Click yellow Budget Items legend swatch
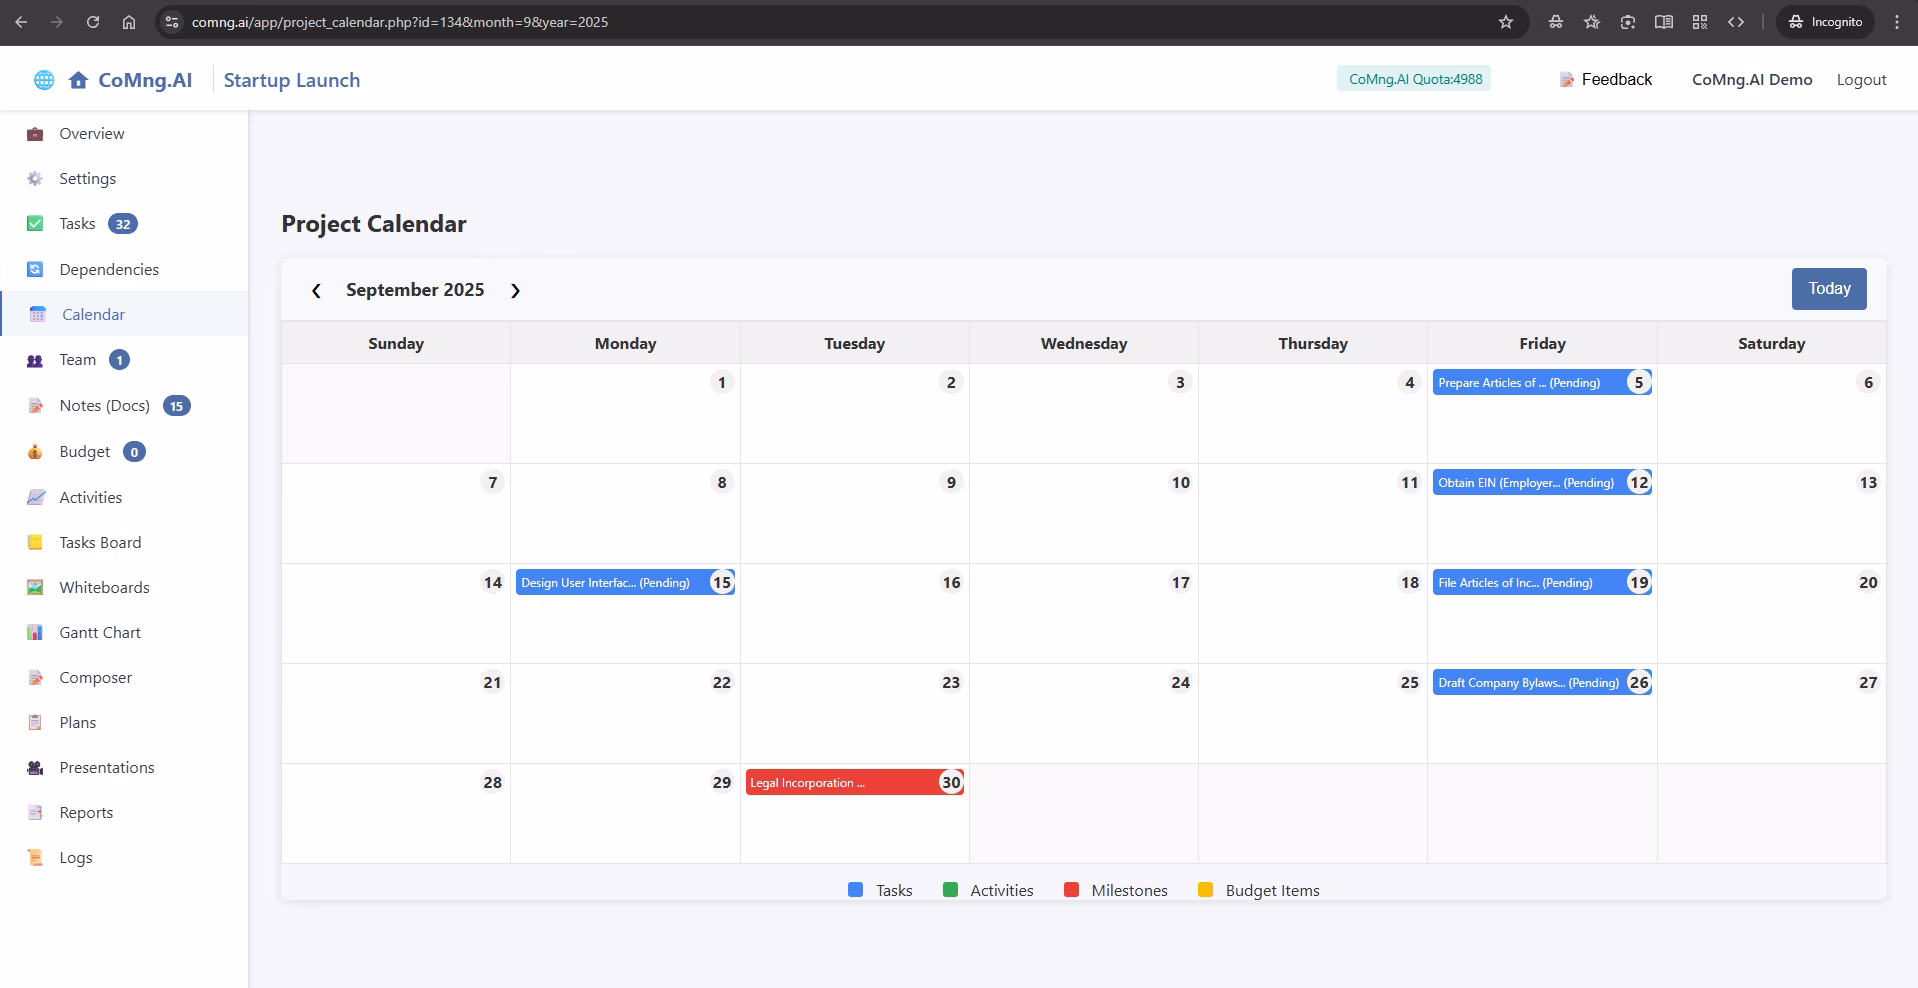The height and width of the screenshot is (988, 1918). pos(1205,890)
